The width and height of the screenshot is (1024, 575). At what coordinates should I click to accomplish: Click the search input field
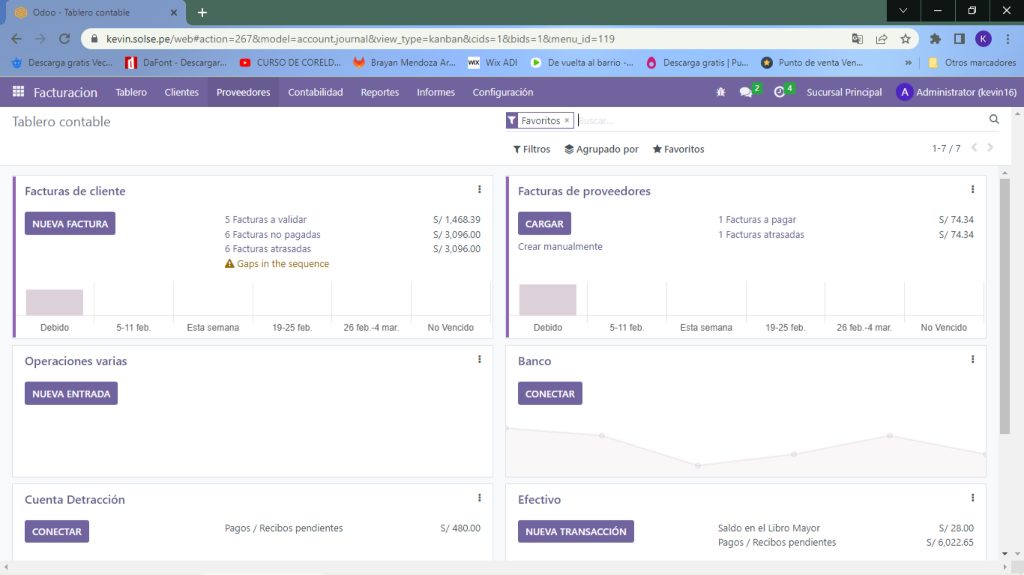(780, 120)
